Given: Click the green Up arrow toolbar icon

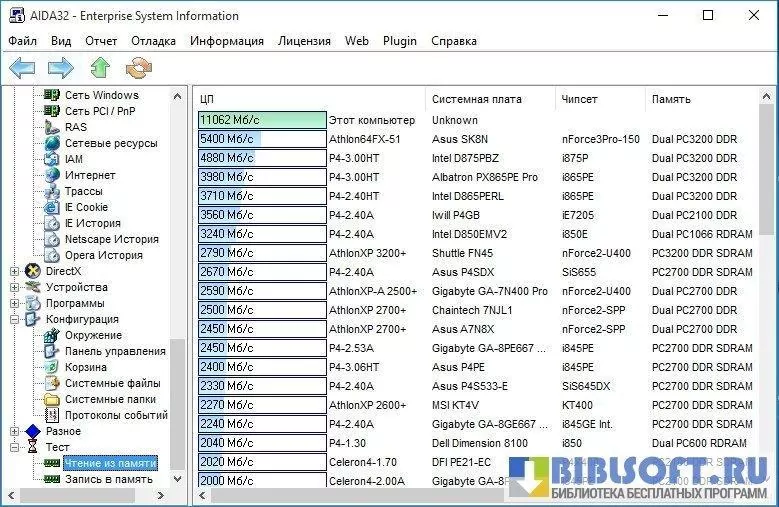Looking at the screenshot, I should (x=100, y=68).
